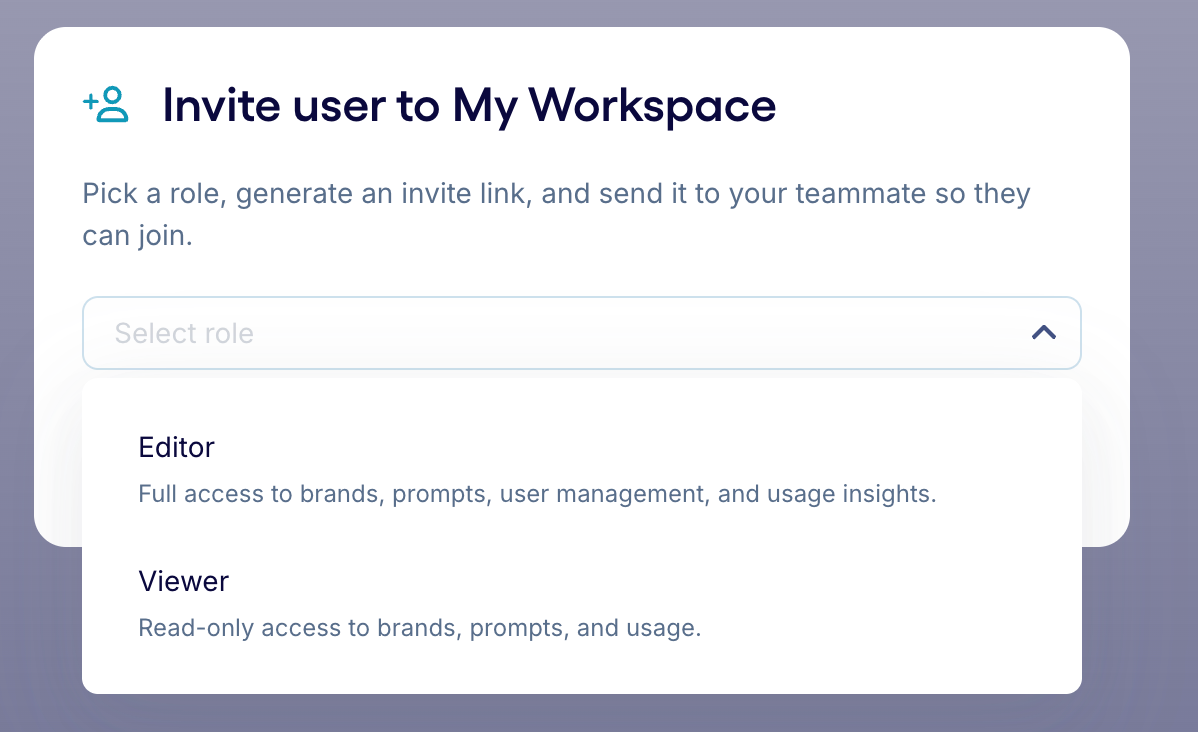
Task: Select the word 'Viewer' in the dropdown list
Action: click(x=183, y=581)
